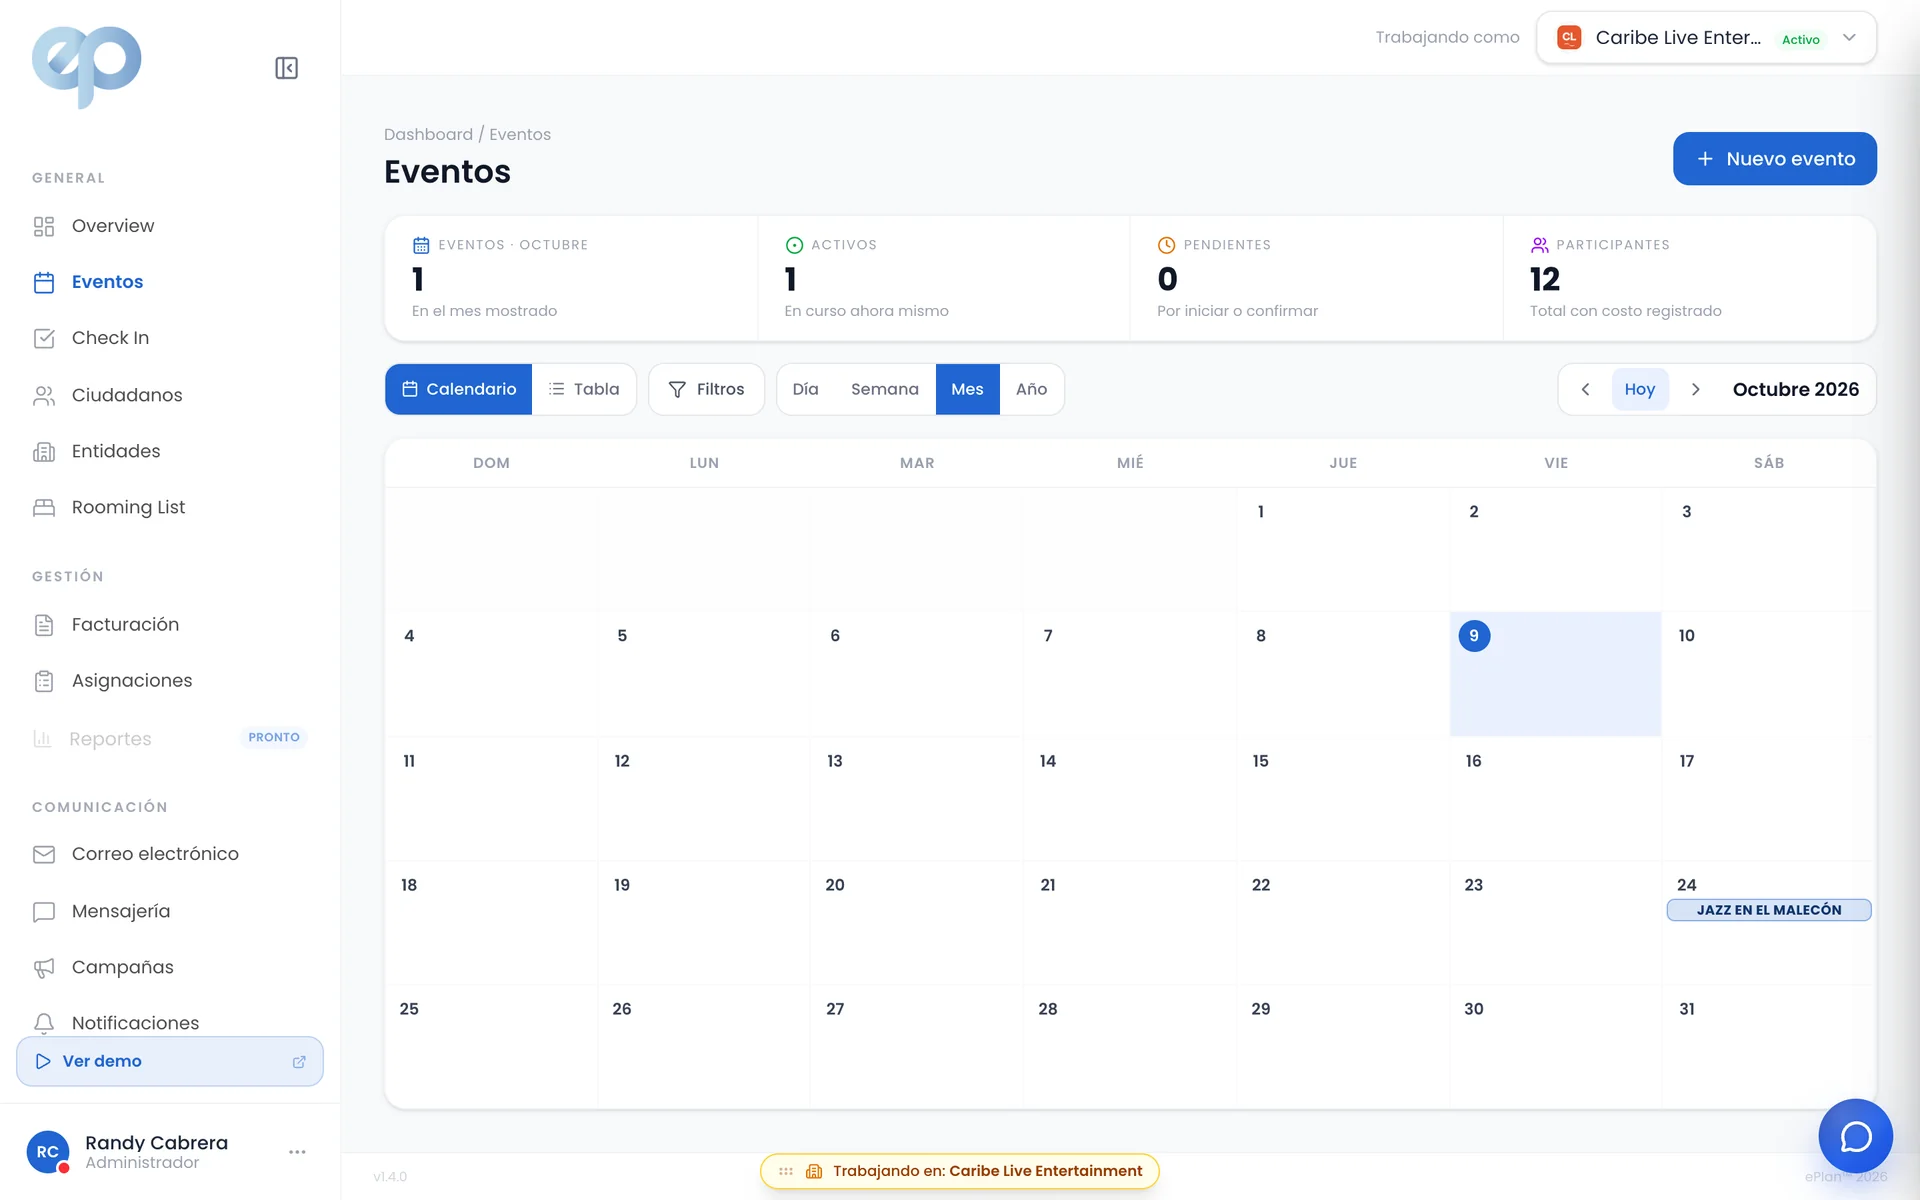Select Día calendar range

point(806,389)
